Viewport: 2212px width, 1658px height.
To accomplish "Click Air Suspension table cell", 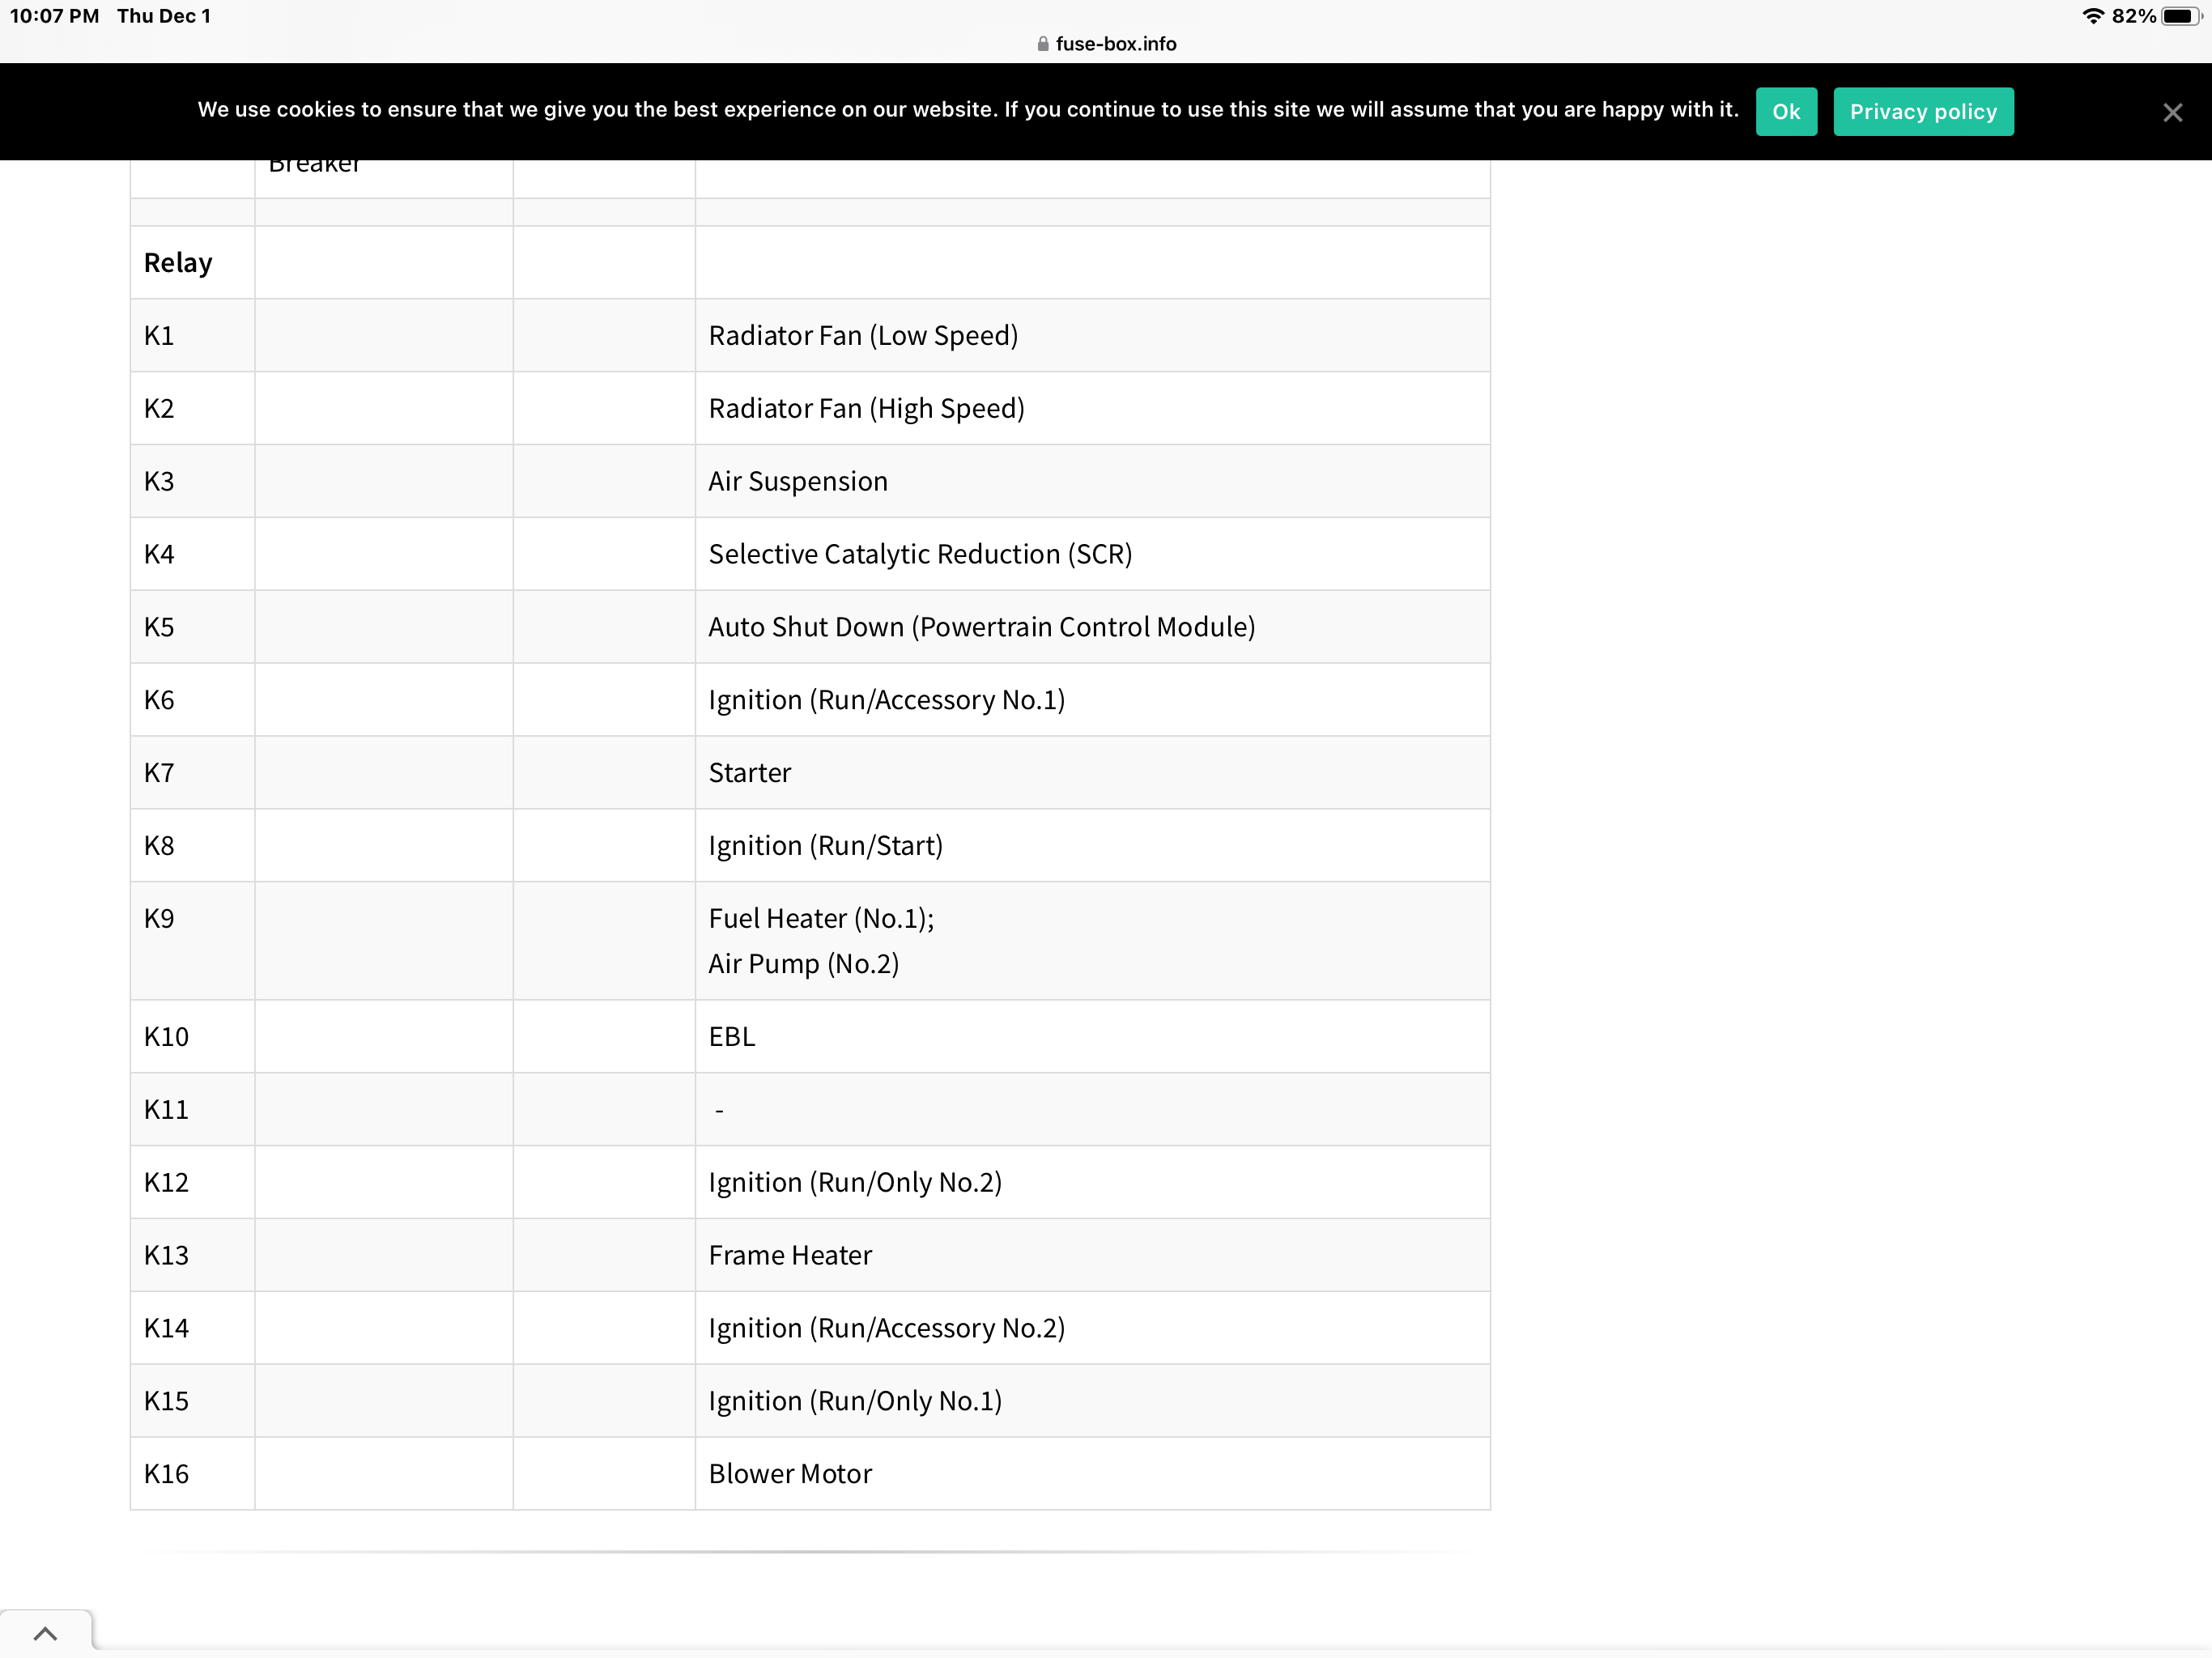I will click(797, 482).
